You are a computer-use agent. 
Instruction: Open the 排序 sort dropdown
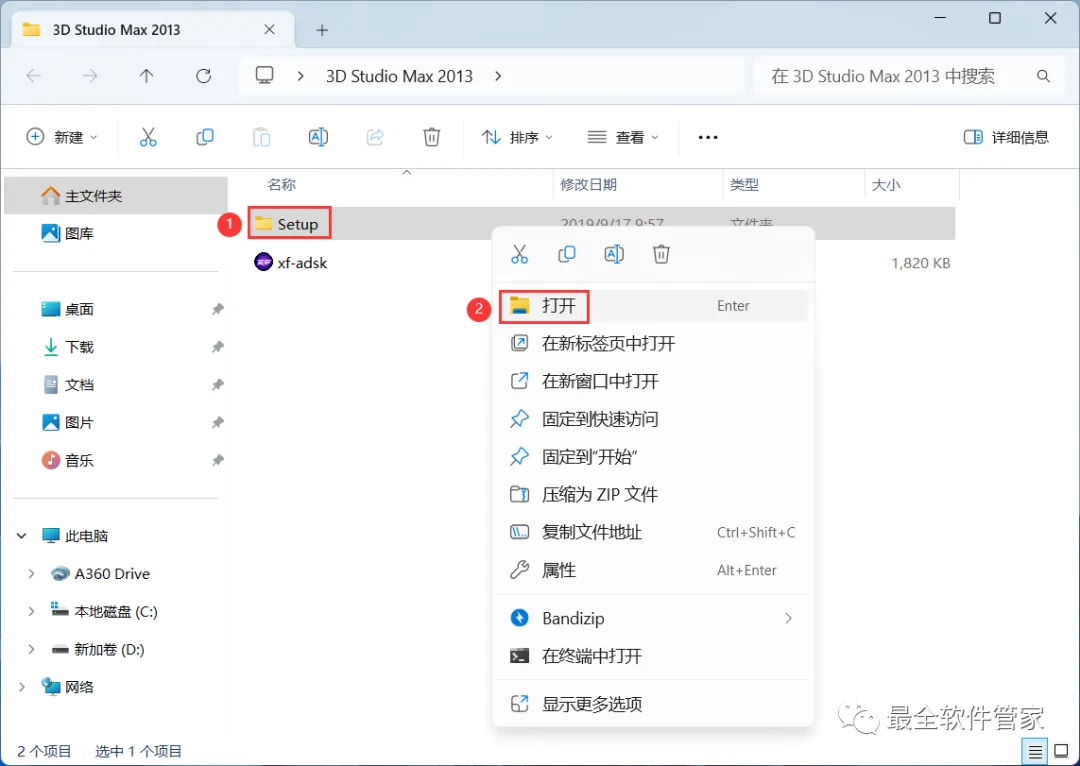(517, 137)
